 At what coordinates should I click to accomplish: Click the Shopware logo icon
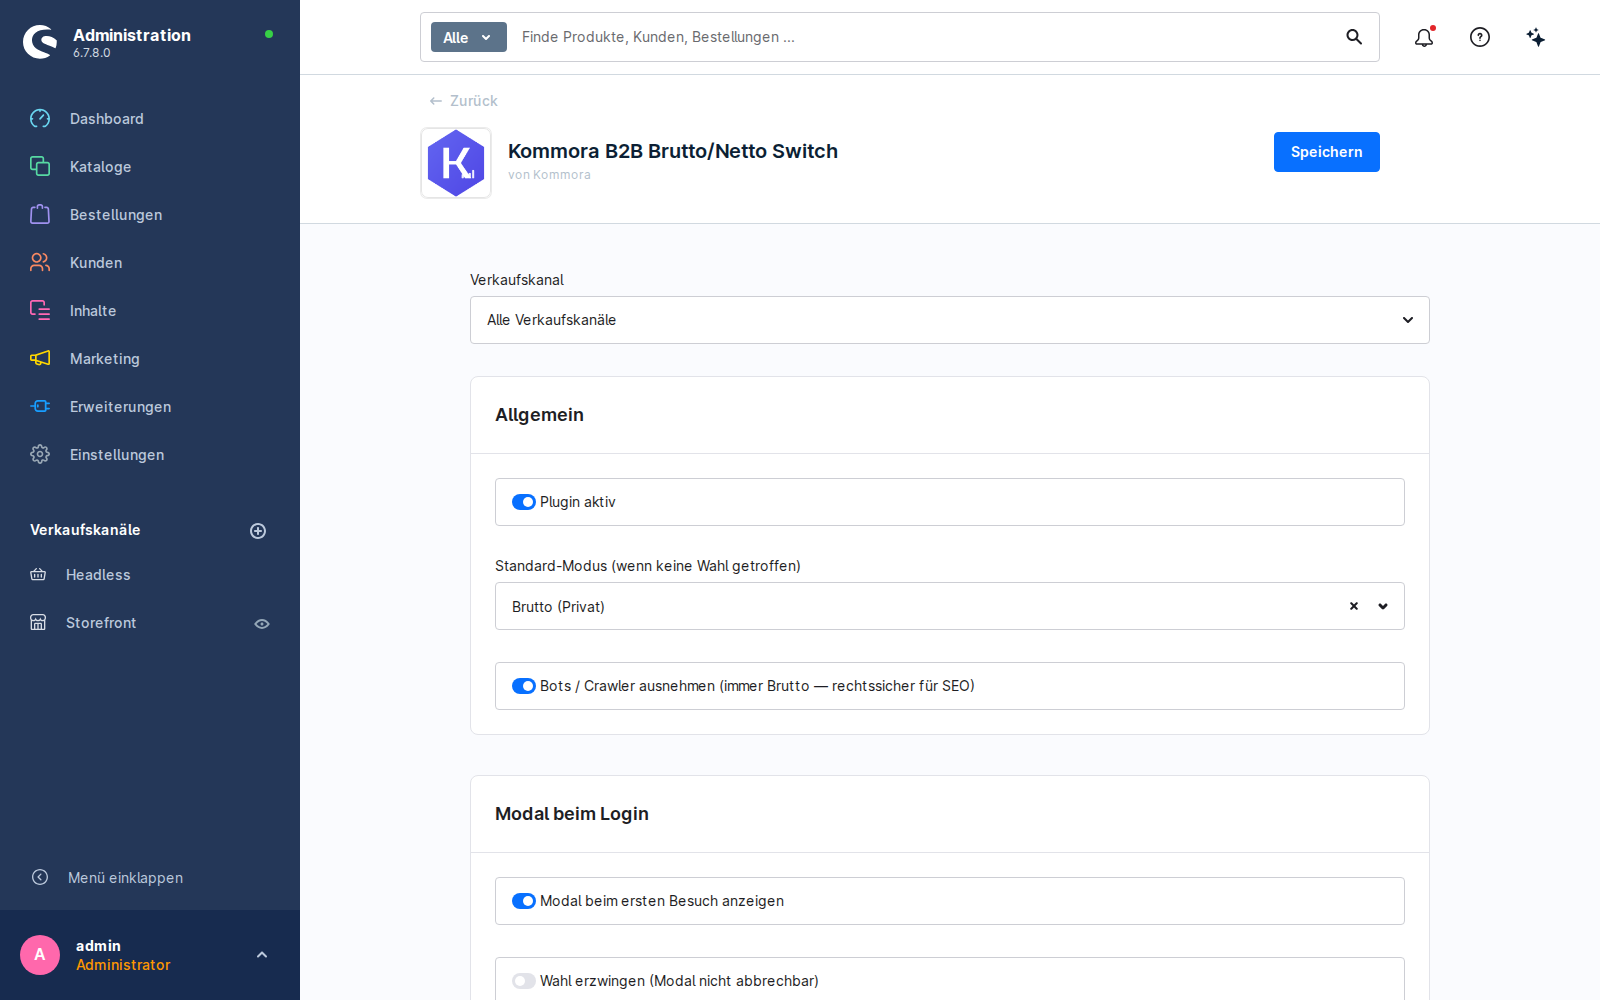[x=40, y=42]
